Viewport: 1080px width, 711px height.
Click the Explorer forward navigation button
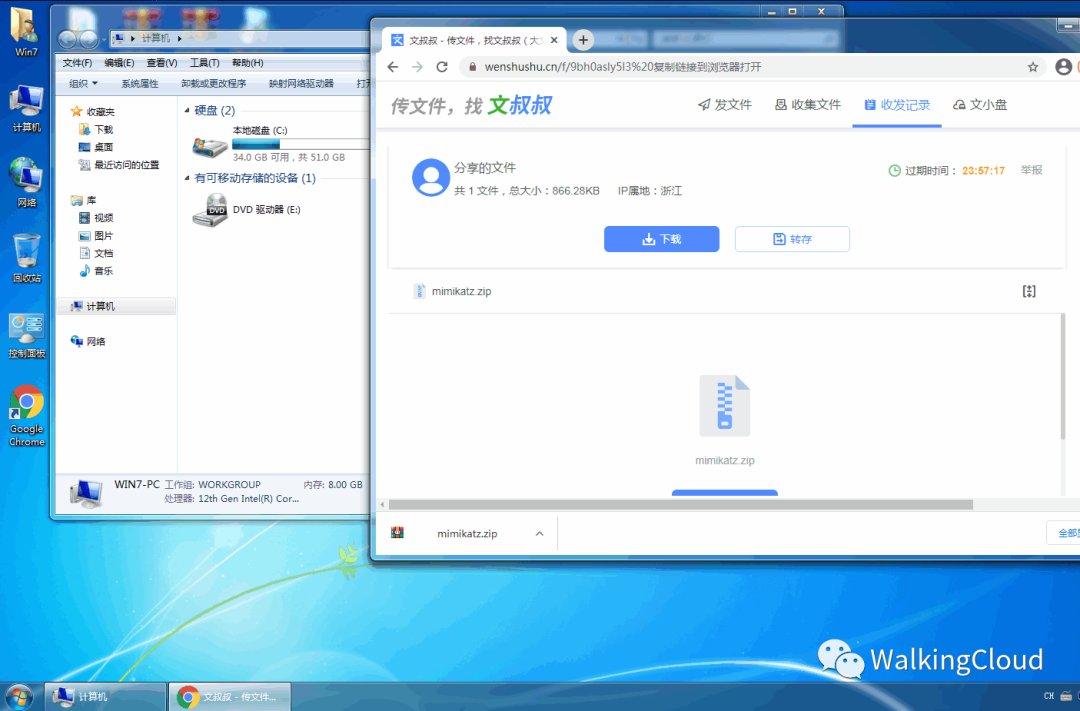[x=89, y=39]
